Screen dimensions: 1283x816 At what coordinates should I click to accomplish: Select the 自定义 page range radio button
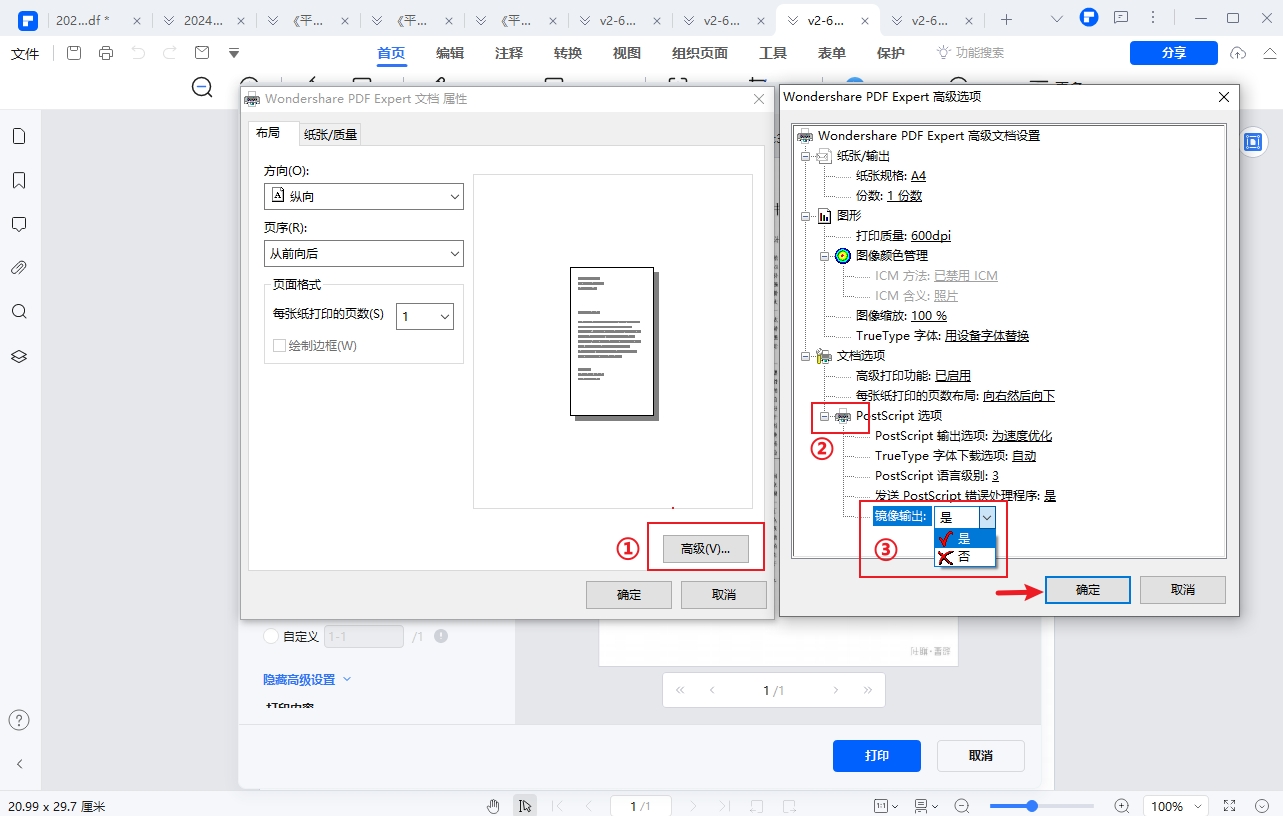click(270, 636)
